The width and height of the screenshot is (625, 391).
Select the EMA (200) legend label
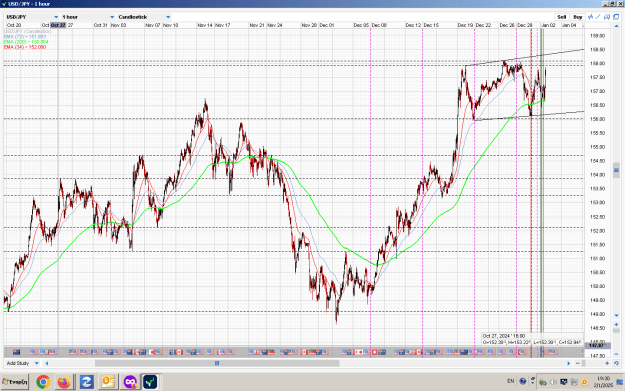(26, 42)
